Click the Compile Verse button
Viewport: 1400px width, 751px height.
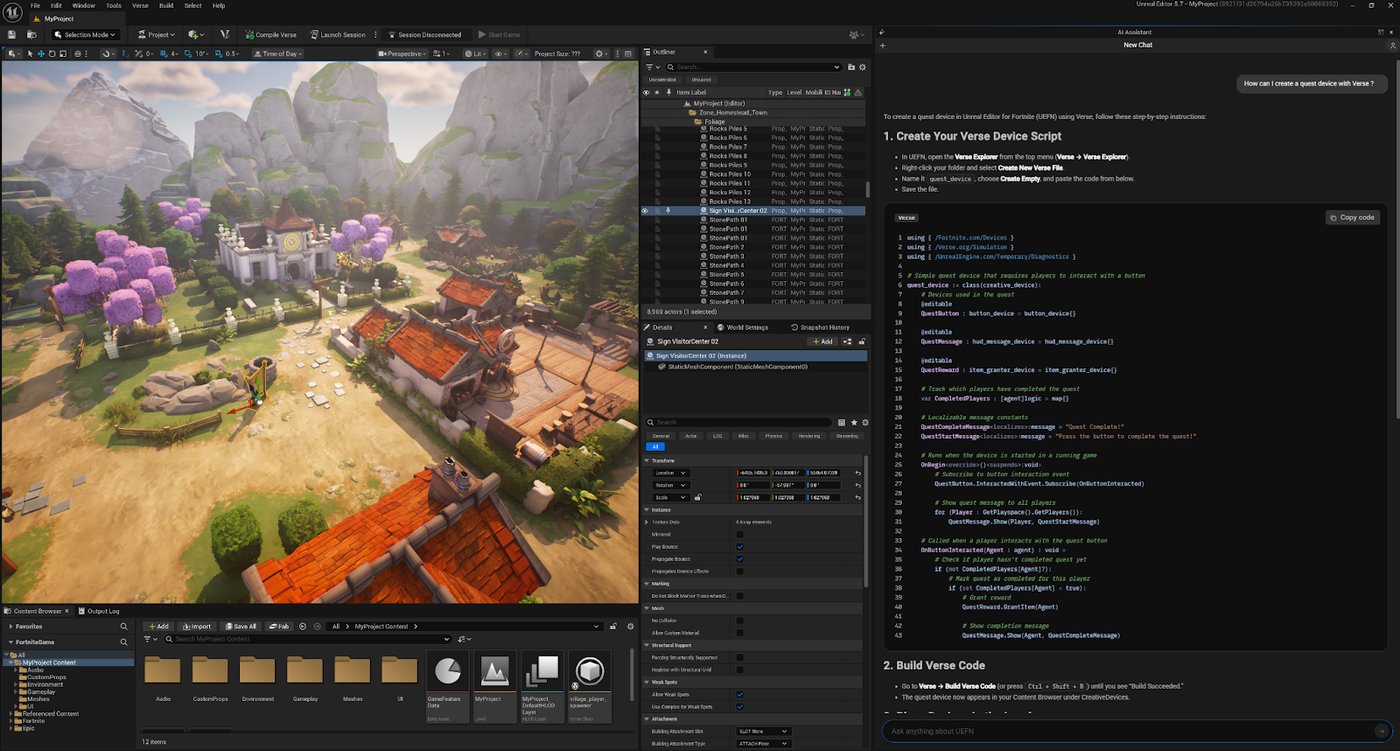270,35
